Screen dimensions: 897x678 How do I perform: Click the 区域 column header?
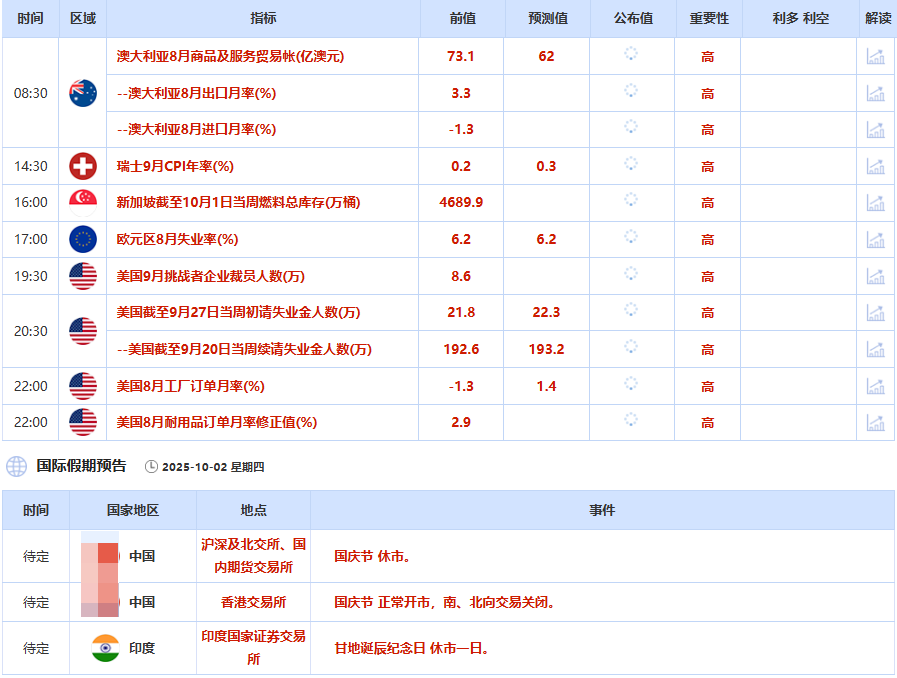click(x=83, y=18)
